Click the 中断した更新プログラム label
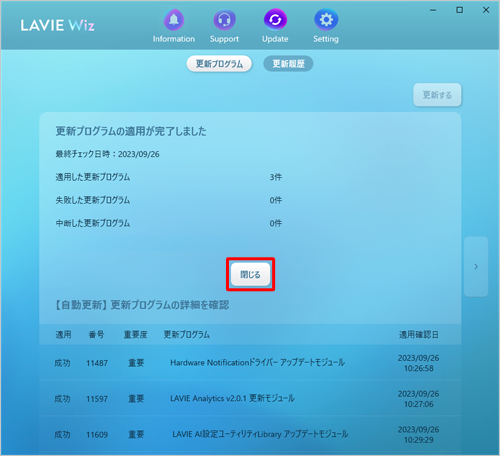The width and height of the screenshot is (500, 456). pos(93,223)
